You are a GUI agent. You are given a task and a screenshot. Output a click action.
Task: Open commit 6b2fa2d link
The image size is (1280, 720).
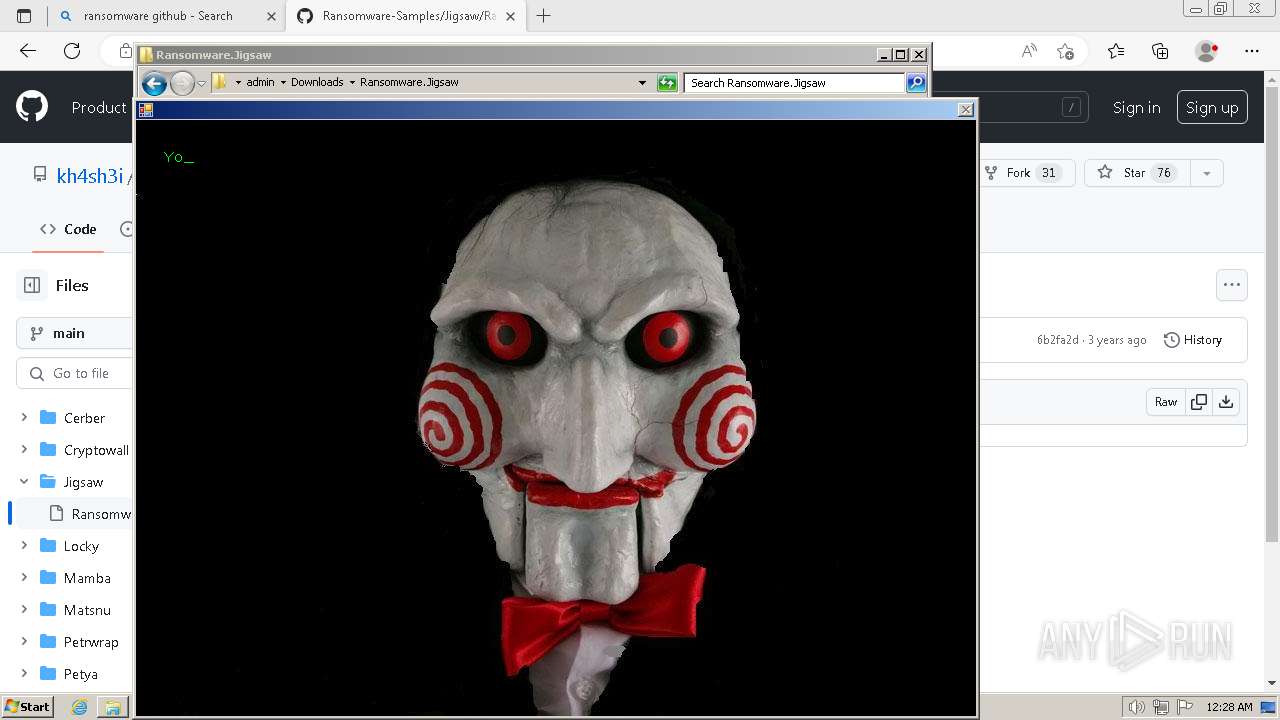tap(1058, 340)
